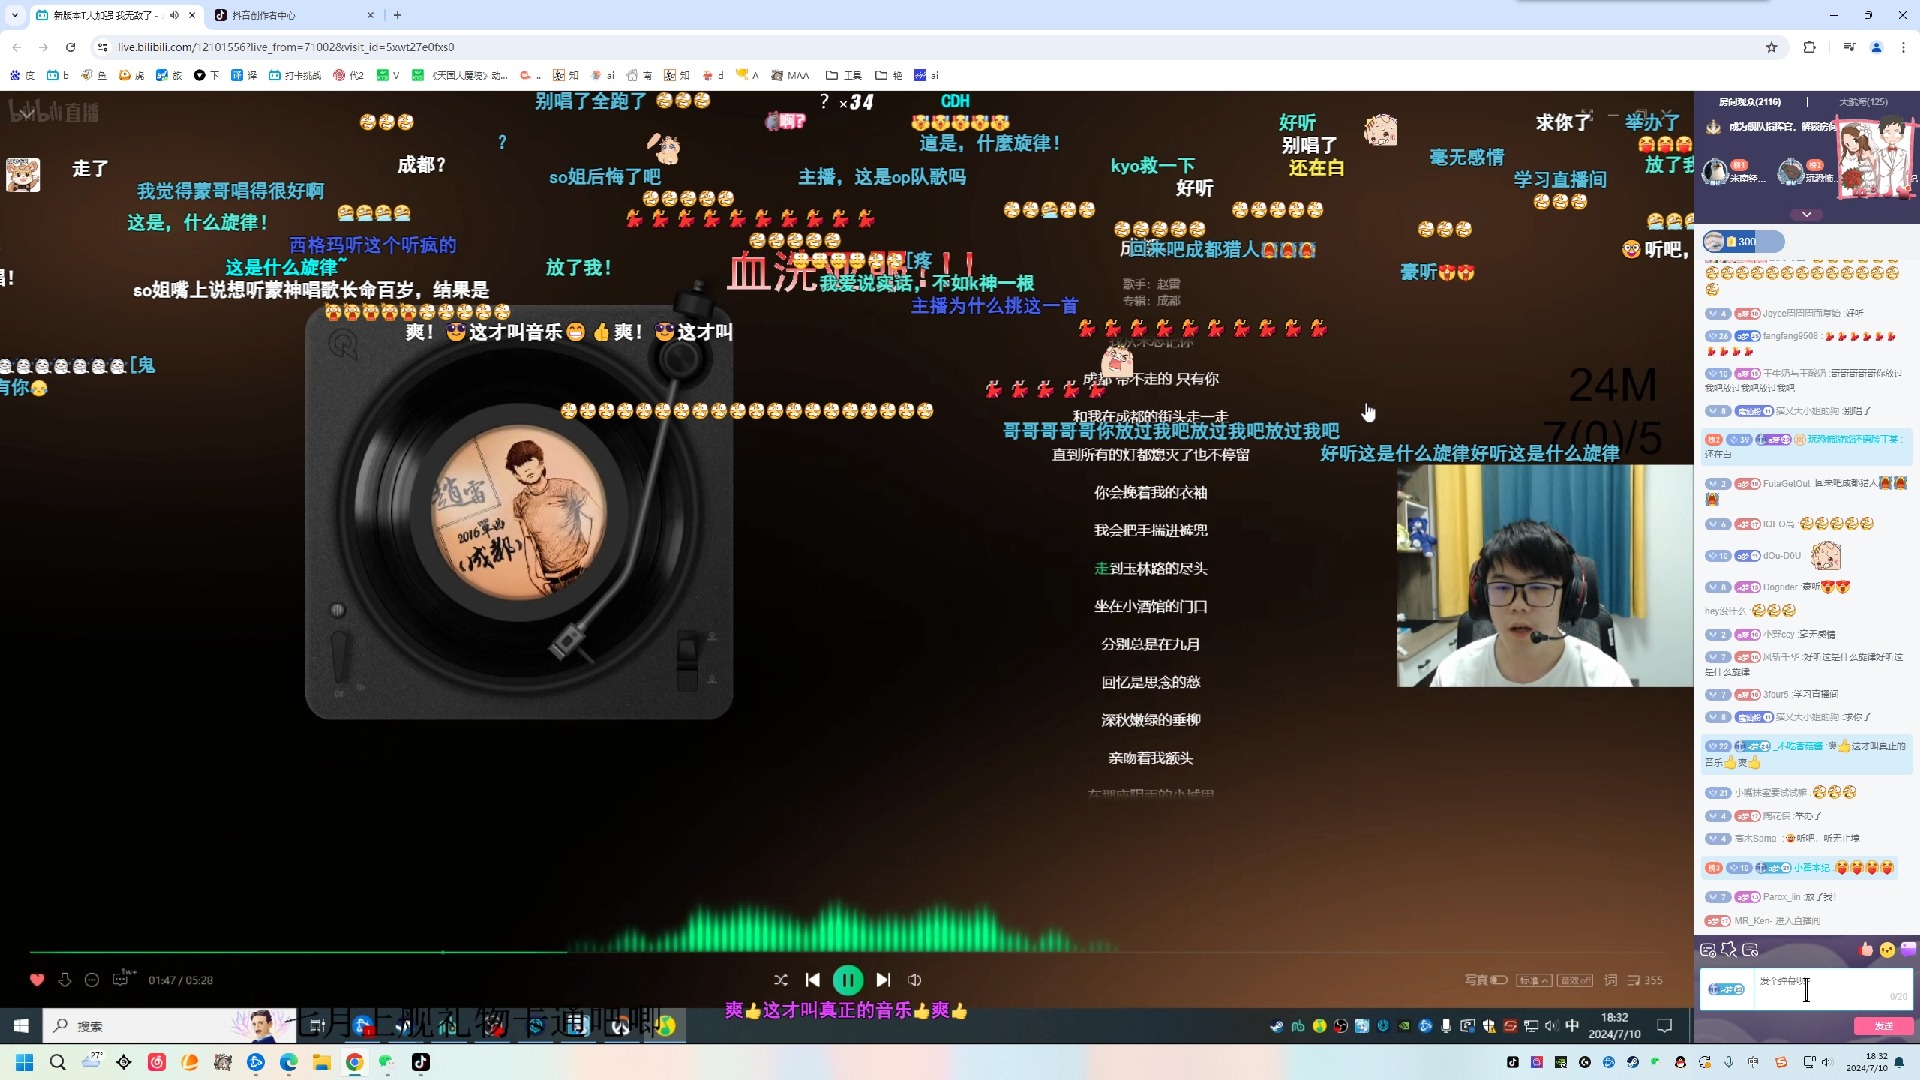Viewport: 1920px width, 1080px height.
Task: Bookmark this page with star icon
Action: (1771, 47)
